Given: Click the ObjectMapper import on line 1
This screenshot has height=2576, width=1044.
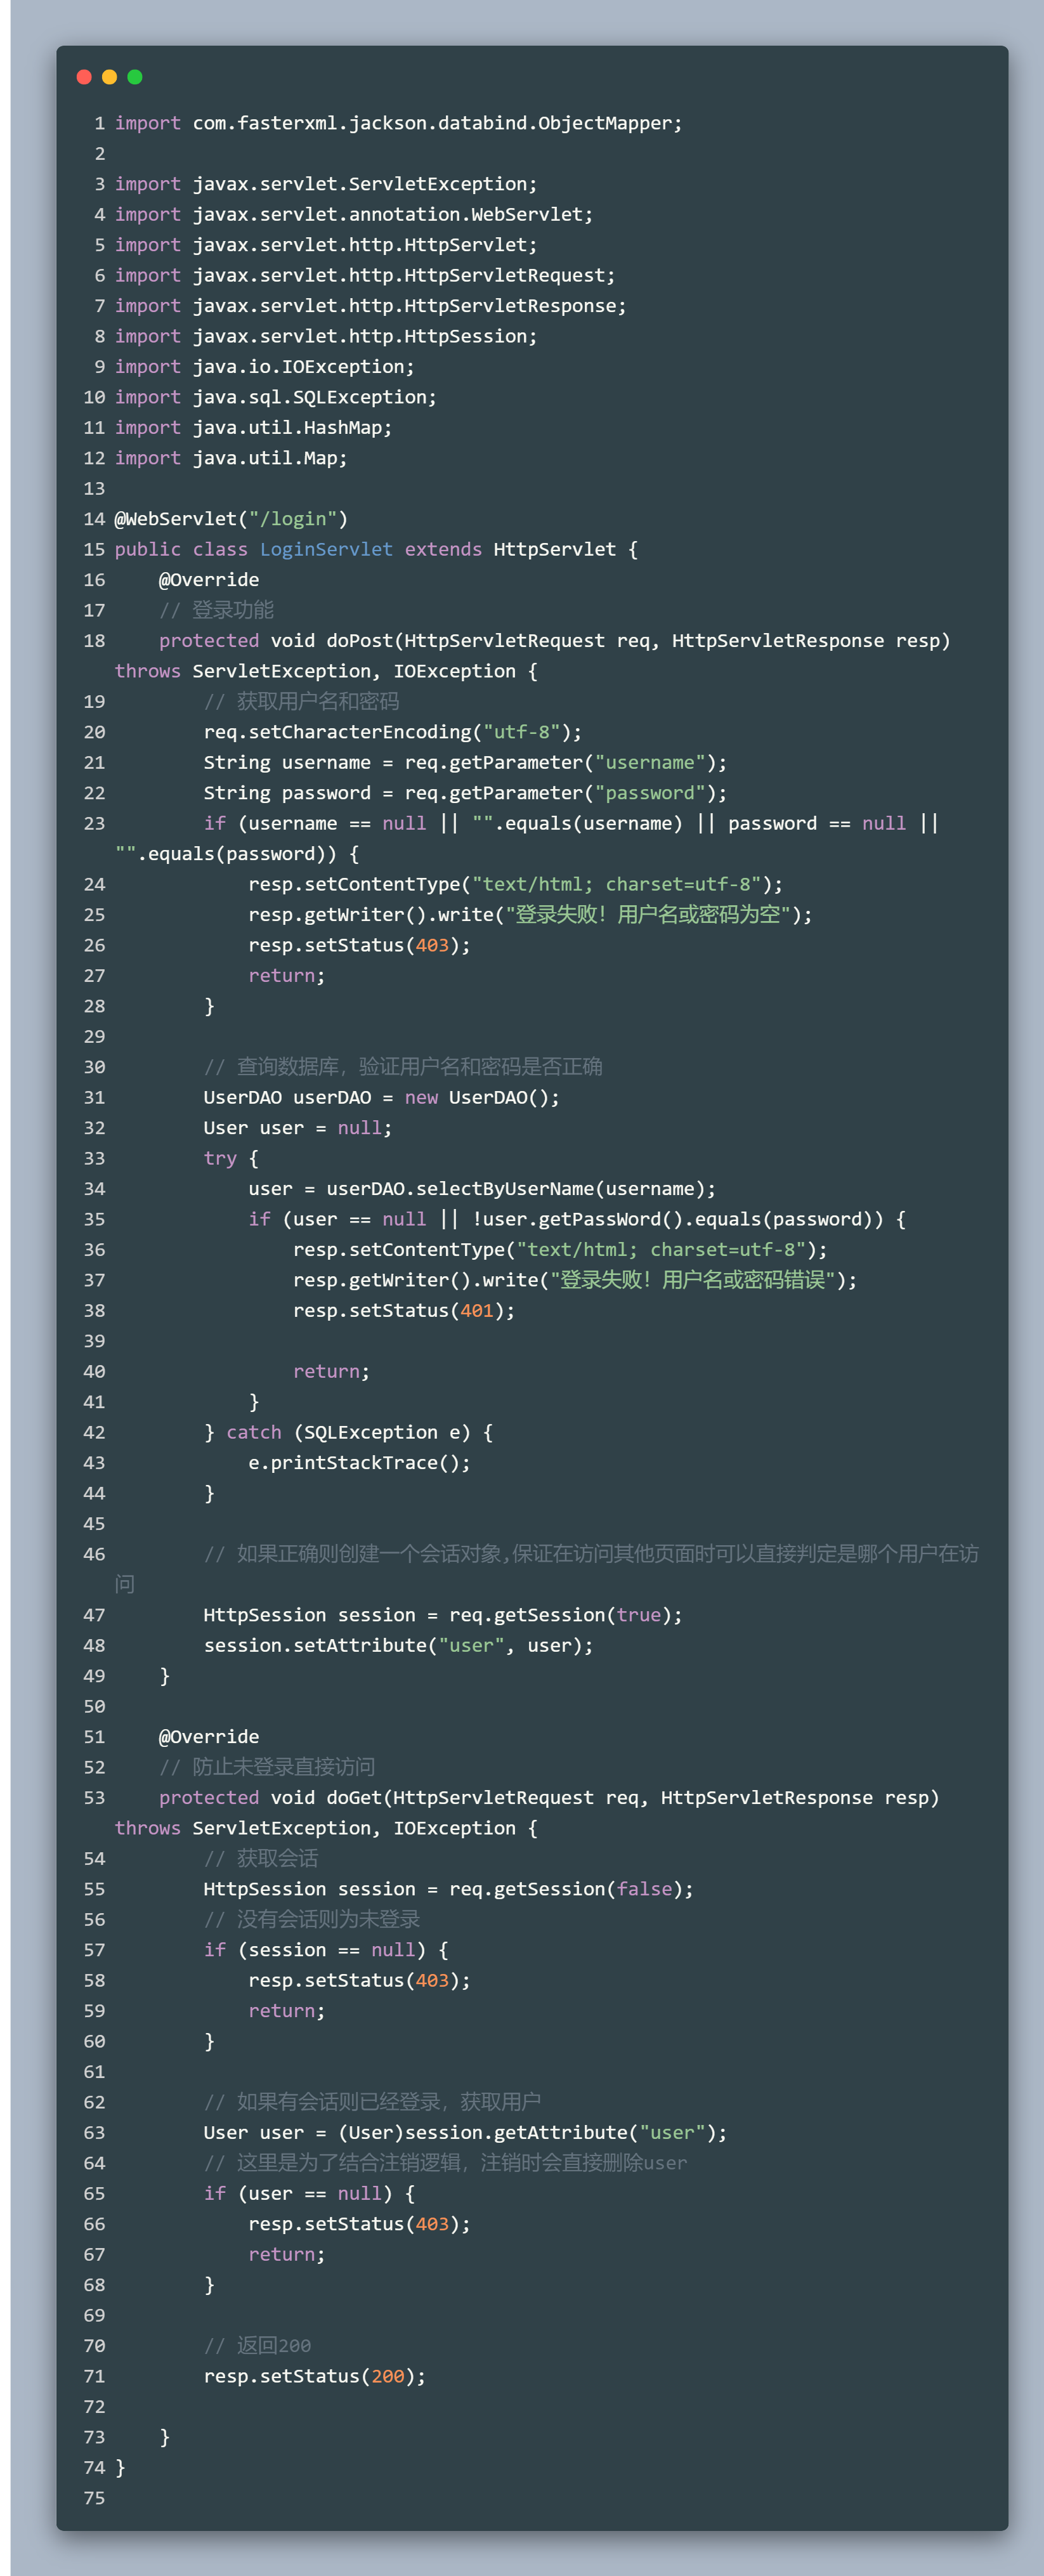Looking at the screenshot, I should tap(398, 123).
